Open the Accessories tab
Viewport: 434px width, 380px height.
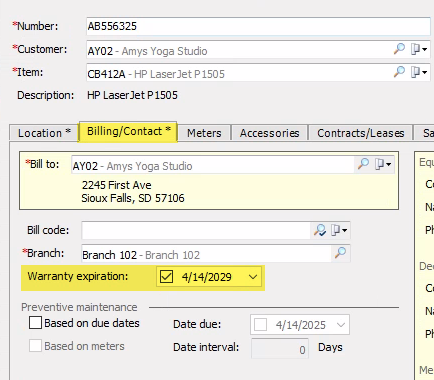tap(269, 133)
